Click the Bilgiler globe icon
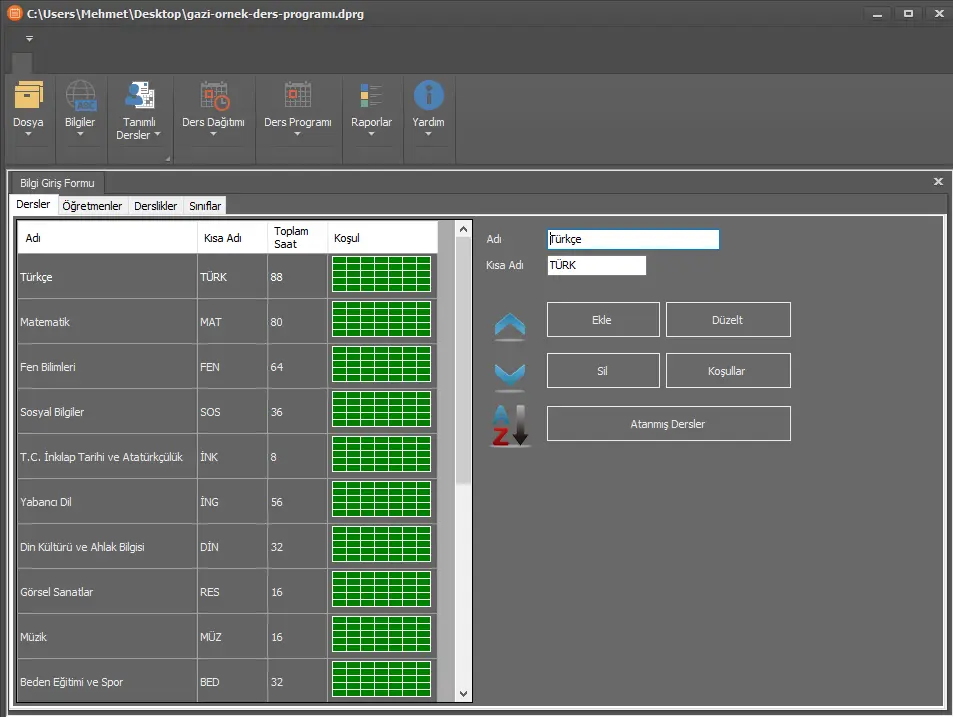 [x=81, y=96]
